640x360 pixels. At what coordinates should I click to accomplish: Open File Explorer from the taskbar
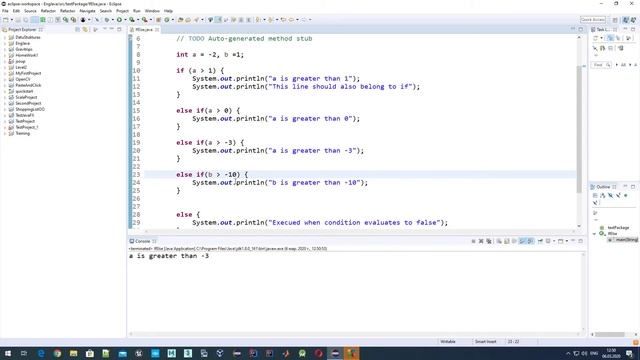pos(73,353)
